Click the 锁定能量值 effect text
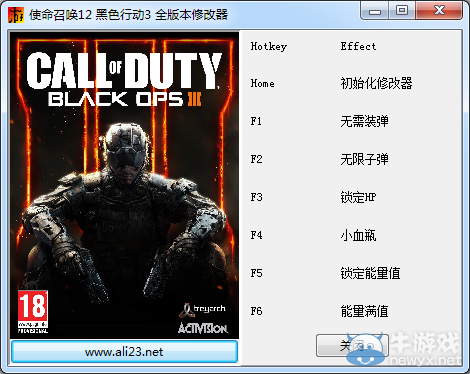 click(x=370, y=273)
